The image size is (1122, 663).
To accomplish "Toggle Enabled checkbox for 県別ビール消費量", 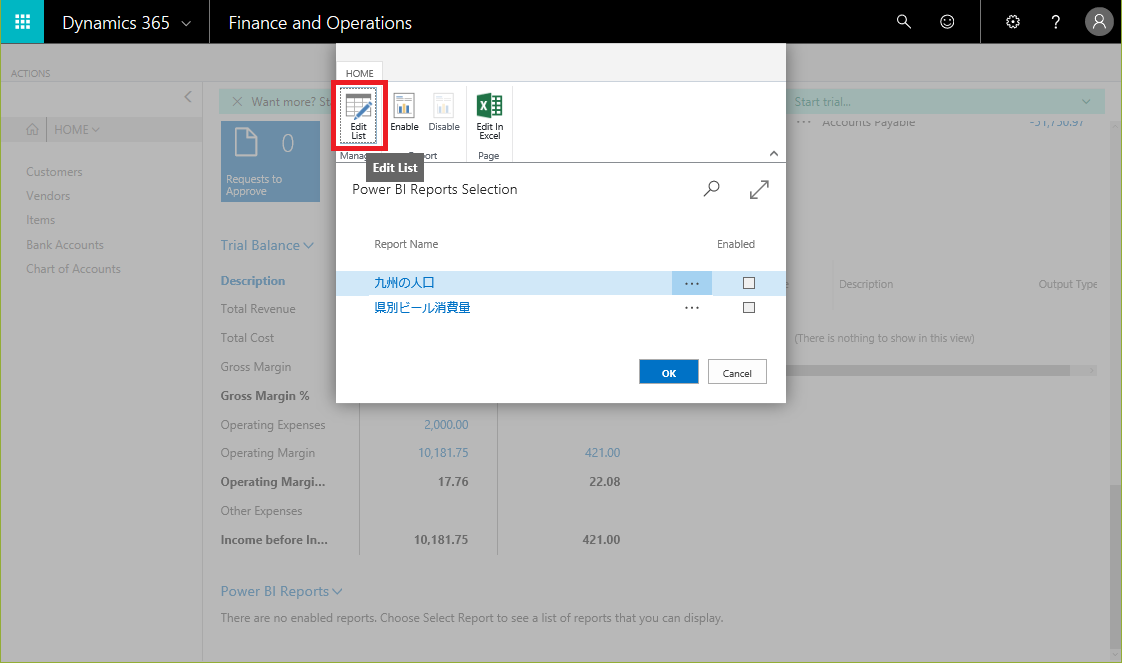I will click(x=748, y=308).
